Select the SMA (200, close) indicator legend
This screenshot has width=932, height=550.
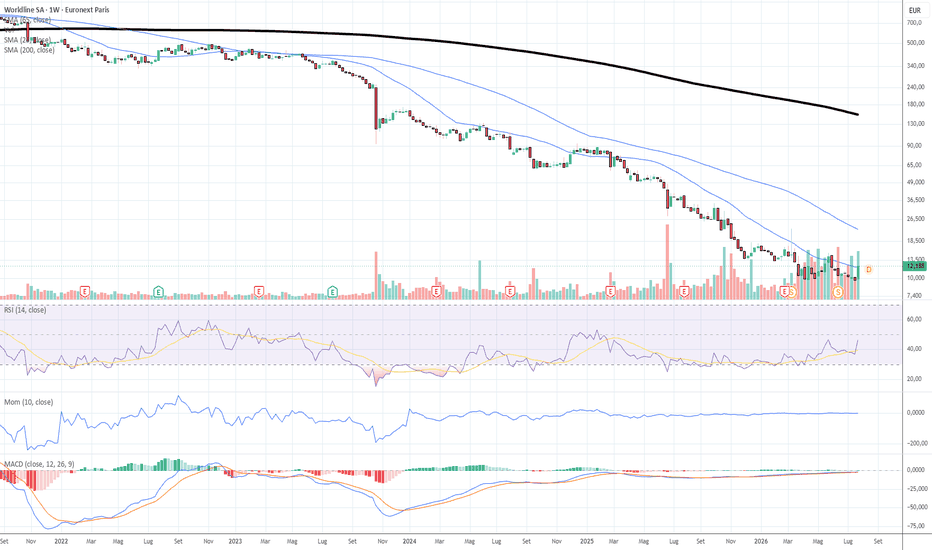[x=29, y=51]
